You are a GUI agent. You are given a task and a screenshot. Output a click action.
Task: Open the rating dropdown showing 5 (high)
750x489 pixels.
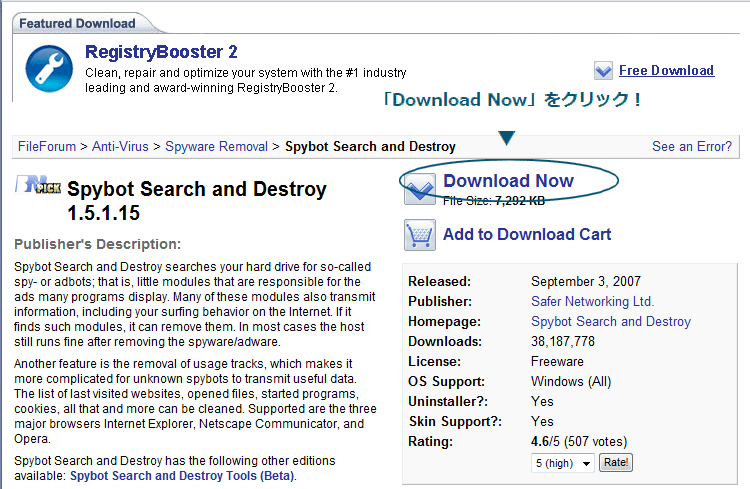click(562, 463)
